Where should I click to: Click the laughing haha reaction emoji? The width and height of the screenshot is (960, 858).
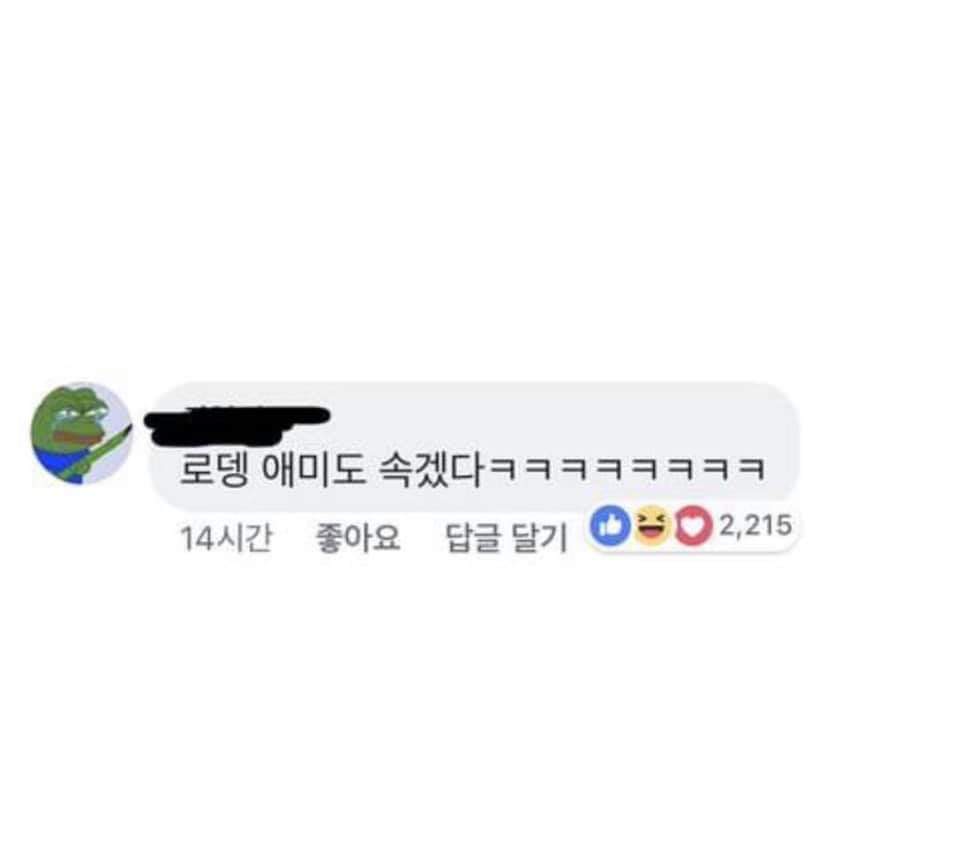651,526
